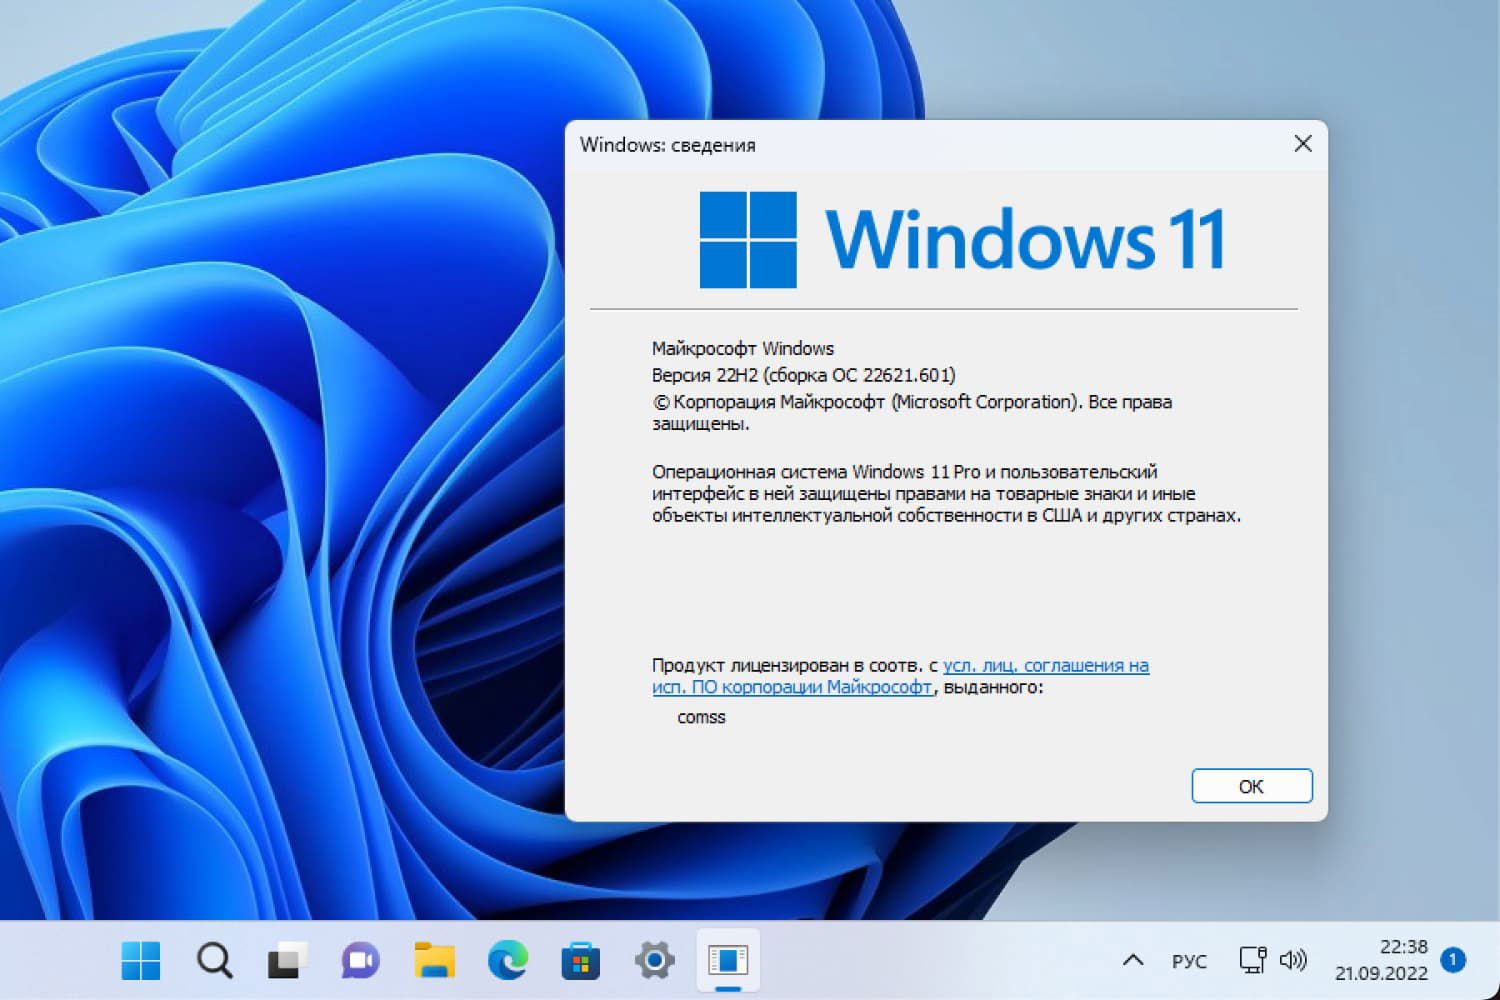This screenshot has height=1000, width=1500.
Task: Open Task View from the taskbar
Action: [286, 960]
